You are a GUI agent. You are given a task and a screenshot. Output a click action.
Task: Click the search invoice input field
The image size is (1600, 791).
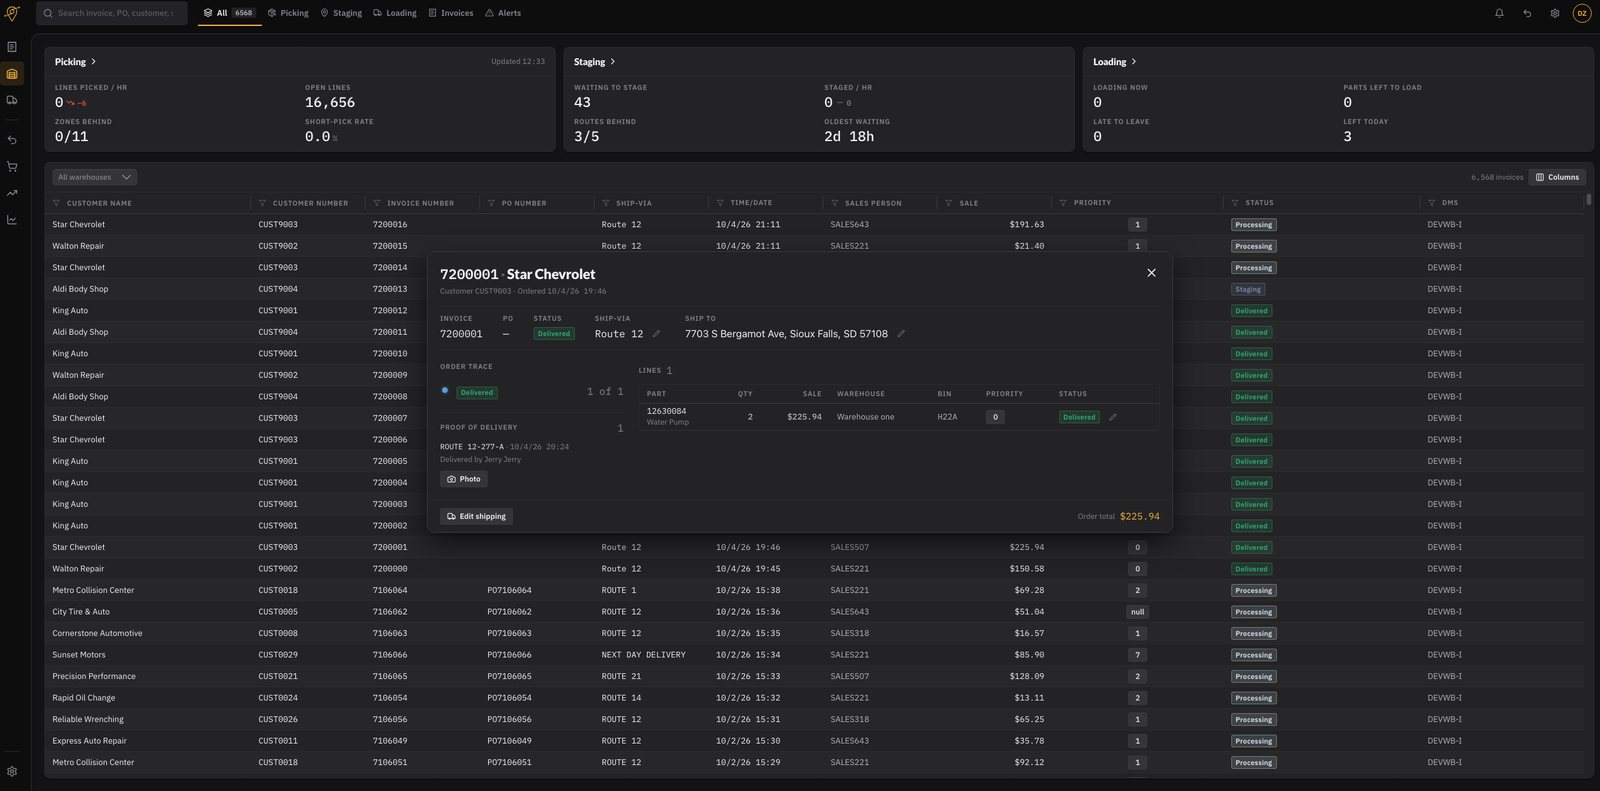[x=112, y=13]
